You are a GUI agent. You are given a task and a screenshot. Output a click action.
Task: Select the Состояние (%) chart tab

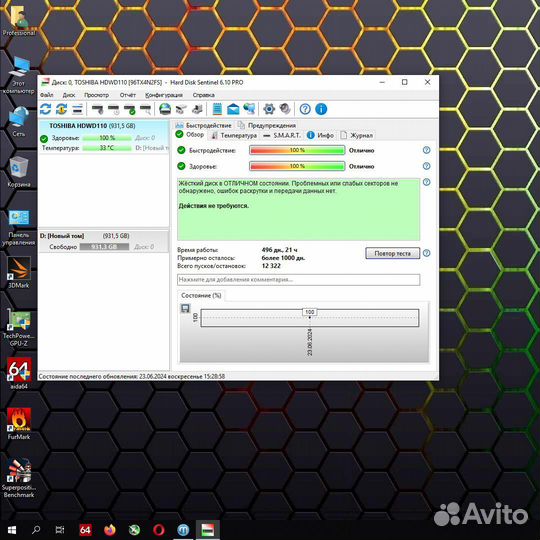pos(201,295)
